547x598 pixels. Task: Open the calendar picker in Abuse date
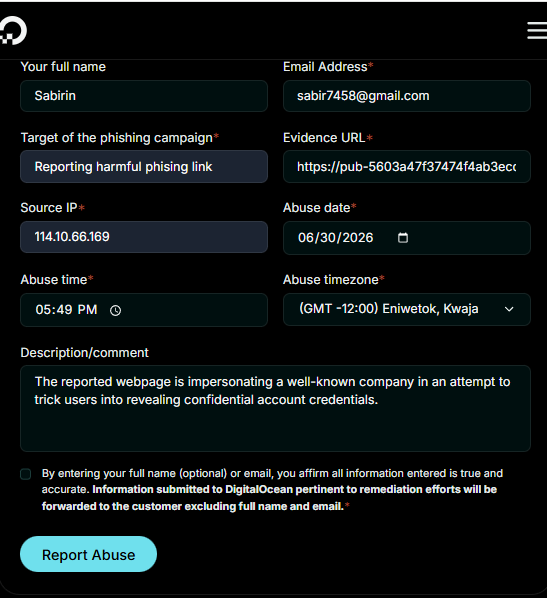coord(403,238)
